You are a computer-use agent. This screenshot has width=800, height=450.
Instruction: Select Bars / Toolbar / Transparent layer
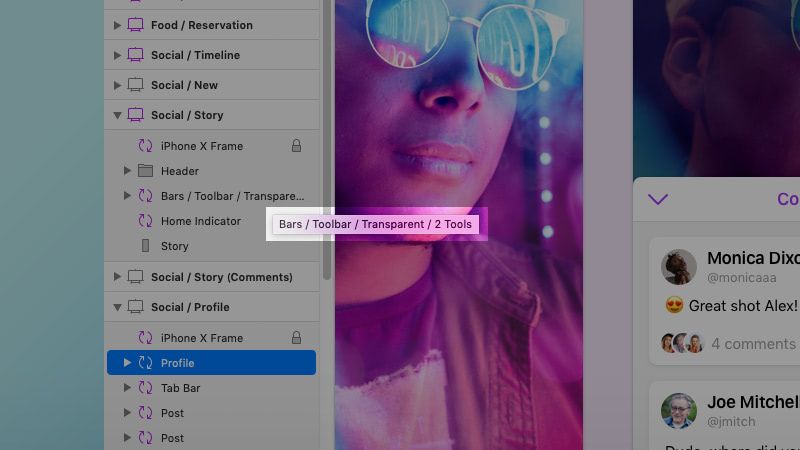click(212, 196)
